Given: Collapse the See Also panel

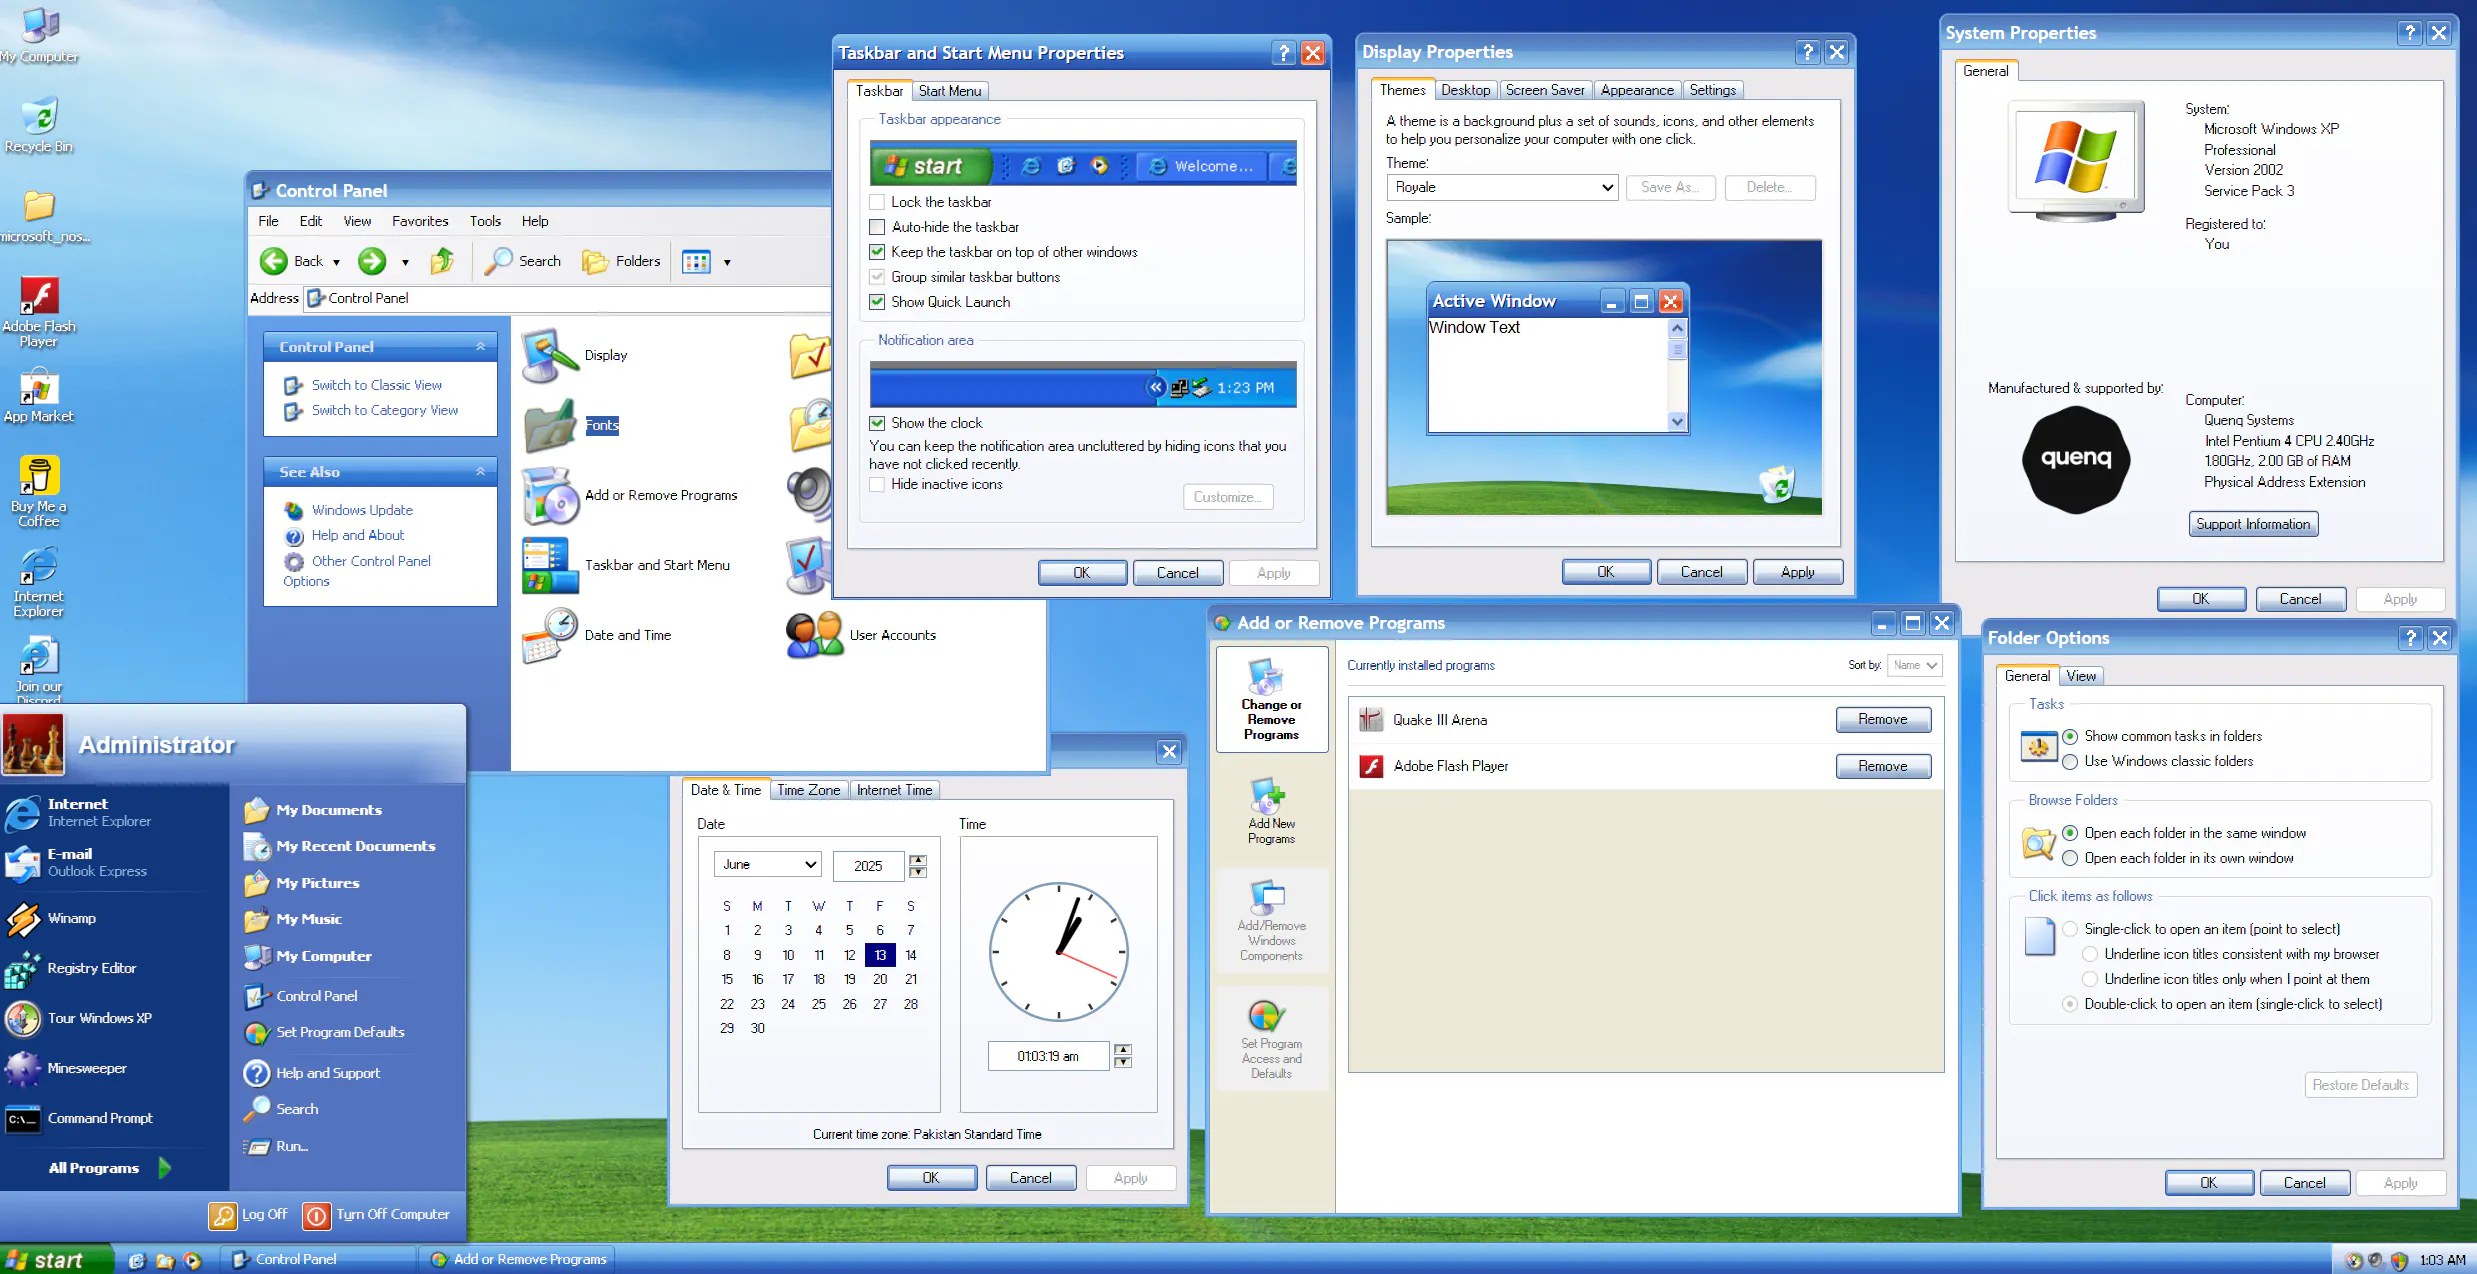Looking at the screenshot, I should pyautogui.click(x=480, y=471).
